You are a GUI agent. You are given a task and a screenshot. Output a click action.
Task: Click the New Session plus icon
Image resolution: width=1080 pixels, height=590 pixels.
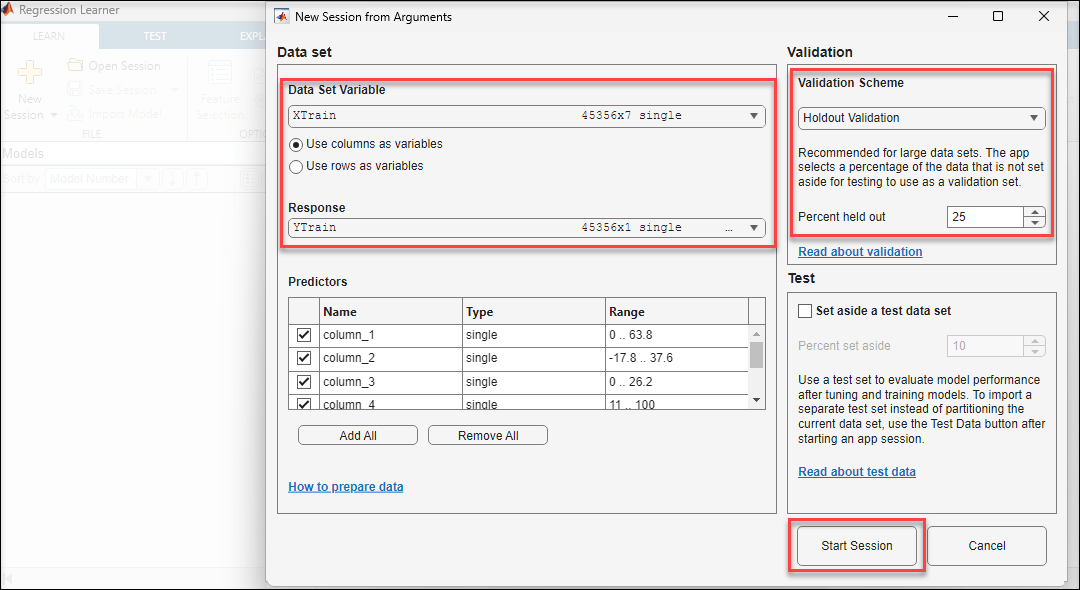[x=30, y=74]
